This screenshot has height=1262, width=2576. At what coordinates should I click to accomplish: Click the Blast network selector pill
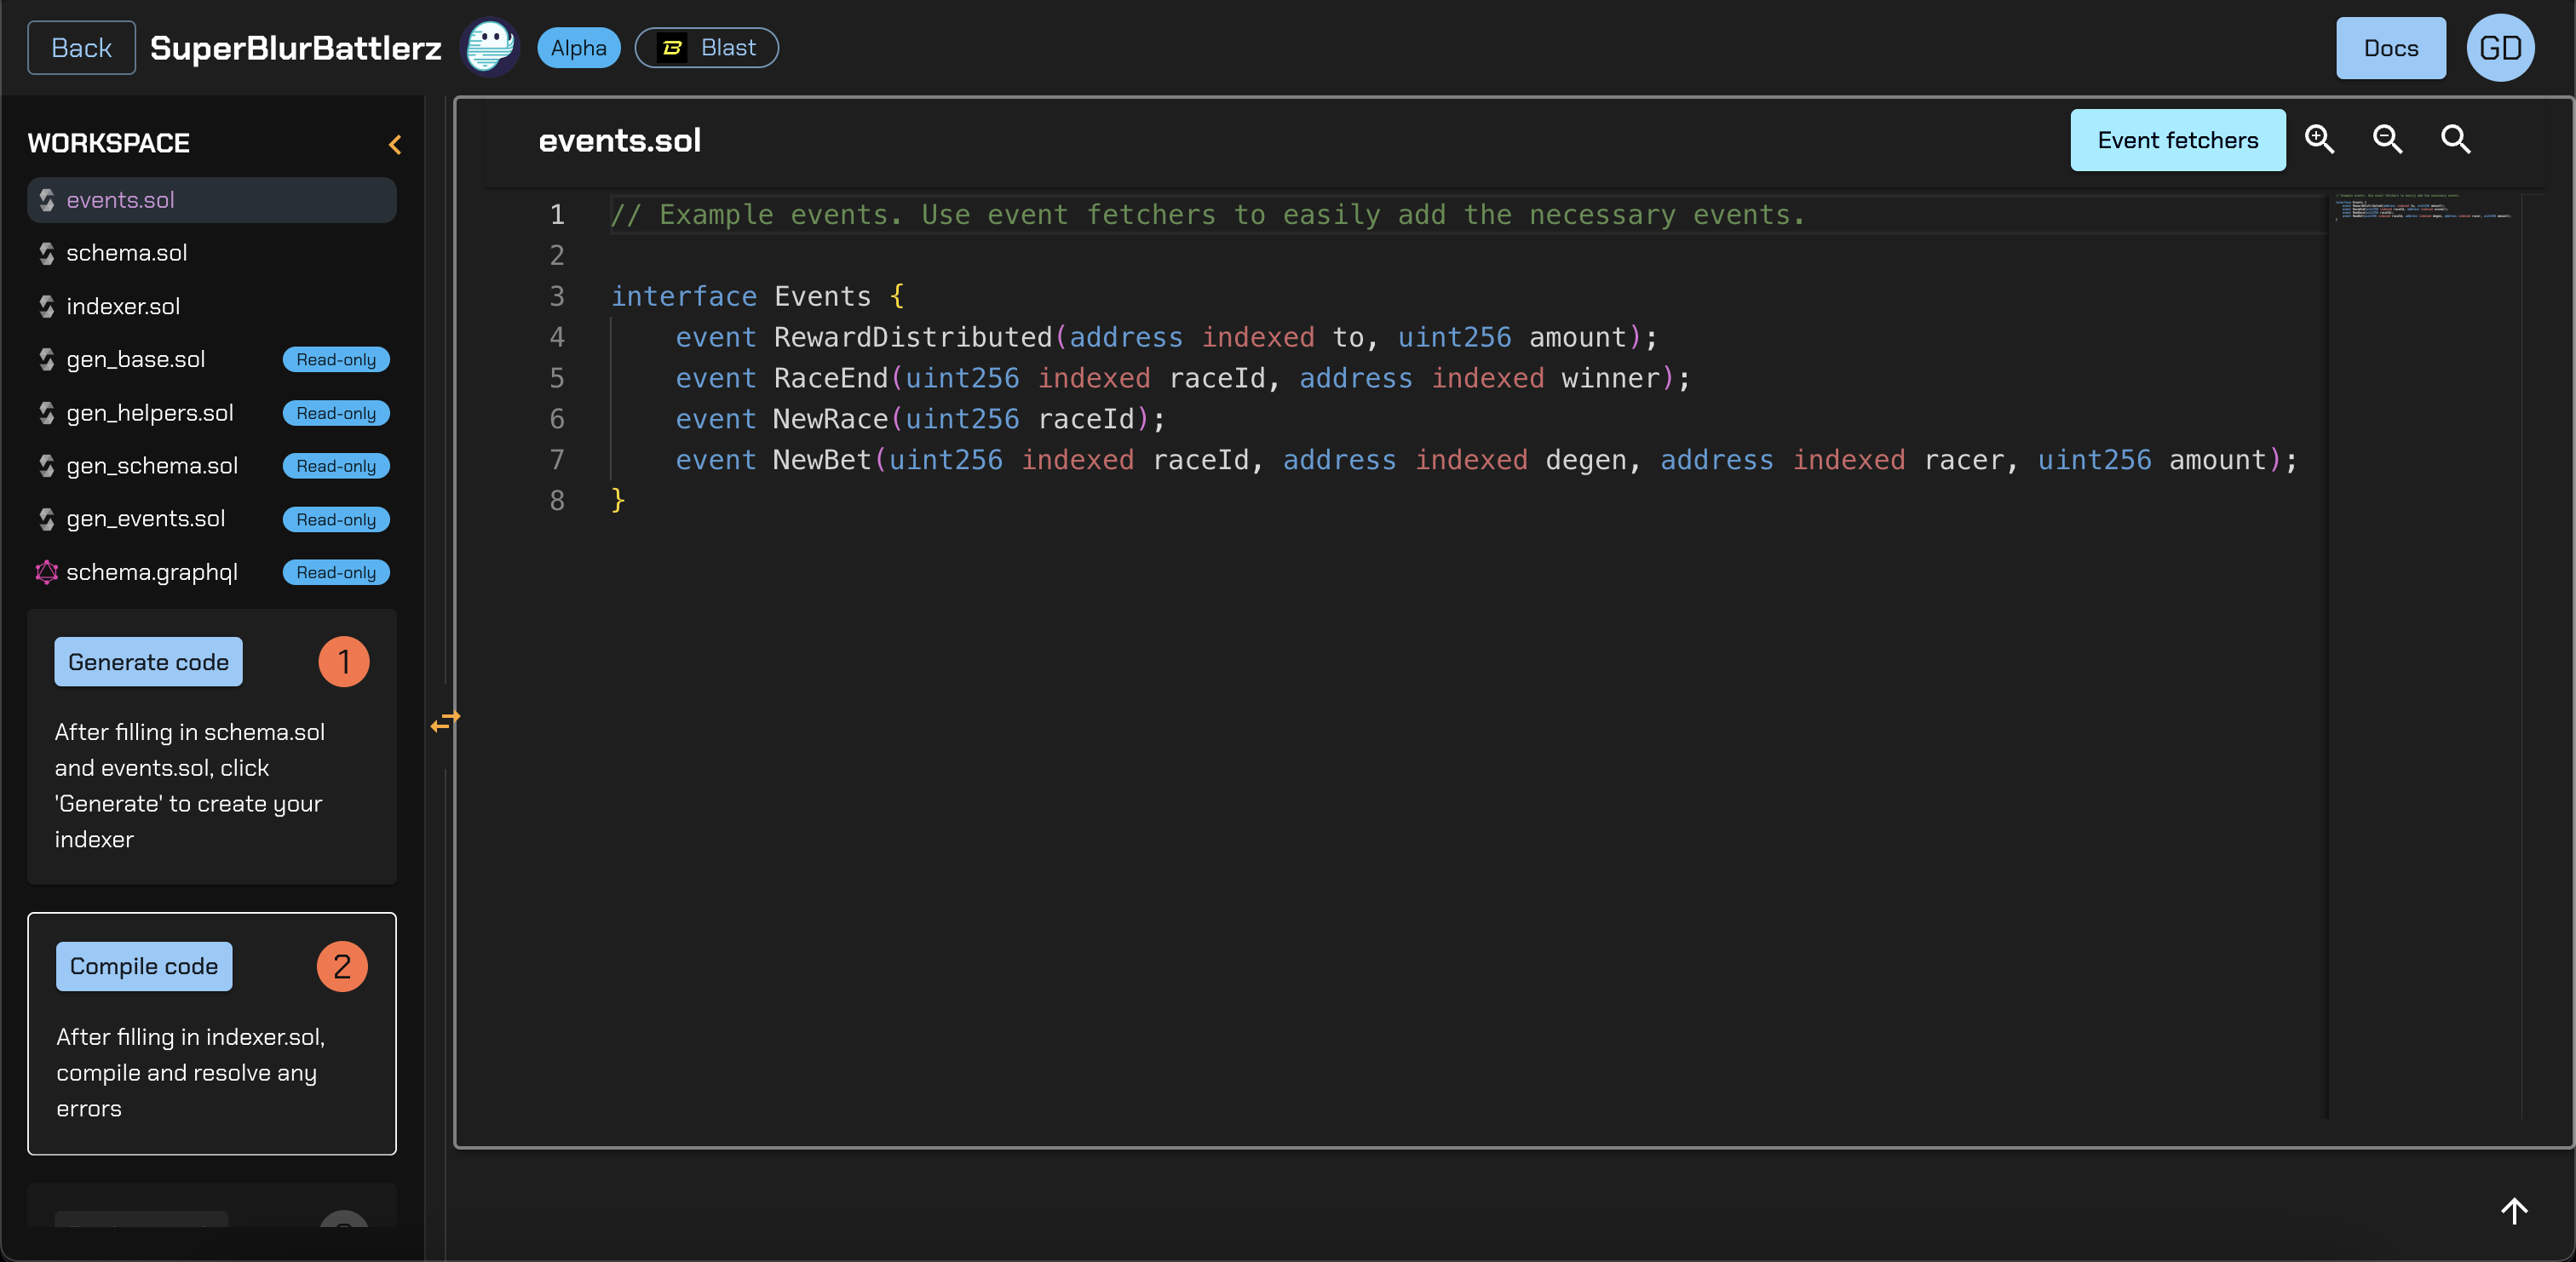click(x=706, y=48)
